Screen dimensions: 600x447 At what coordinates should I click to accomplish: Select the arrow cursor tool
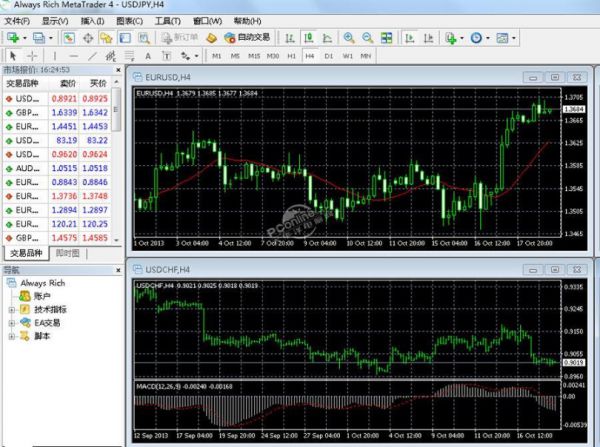point(12,56)
